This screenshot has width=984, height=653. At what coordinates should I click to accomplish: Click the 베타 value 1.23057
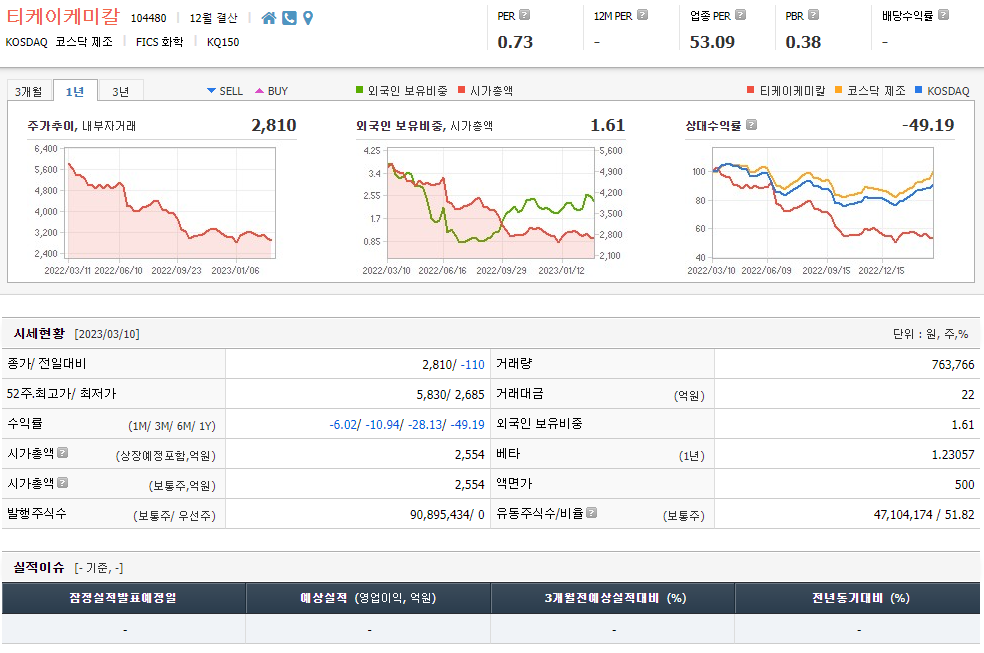click(953, 455)
